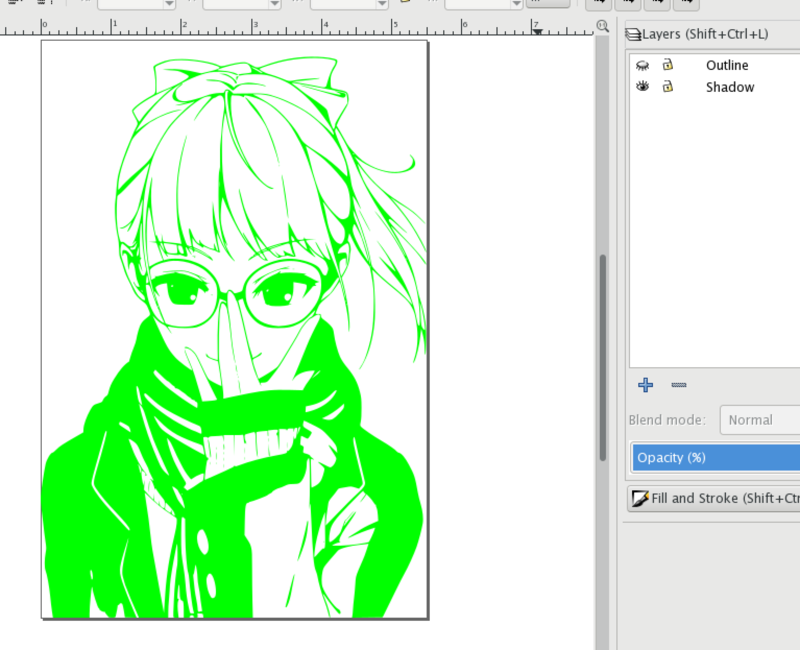Toggle the lock on the Shadow layer
The width and height of the screenshot is (800, 650).
pyautogui.click(x=667, y=86)
